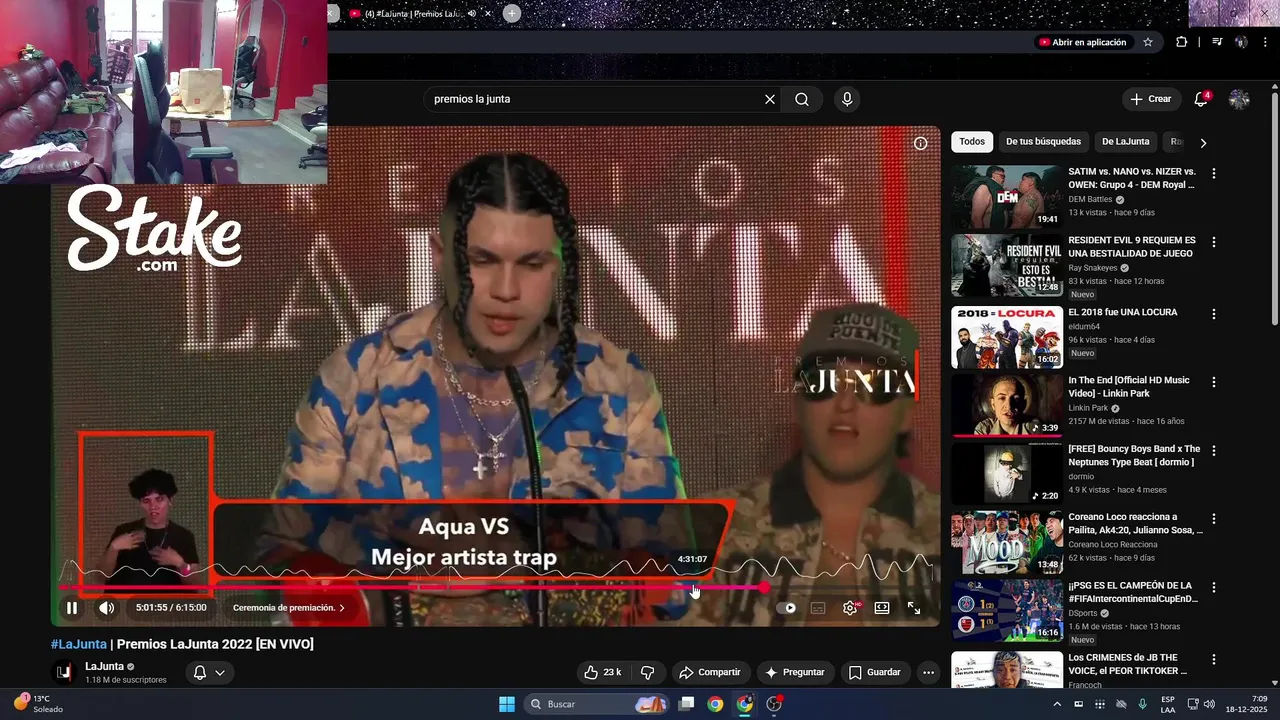Click the page vertical scrollbar
The height and width of the screenshot is (720, 1280).
pyautogui.click(x=1274, y=208)
